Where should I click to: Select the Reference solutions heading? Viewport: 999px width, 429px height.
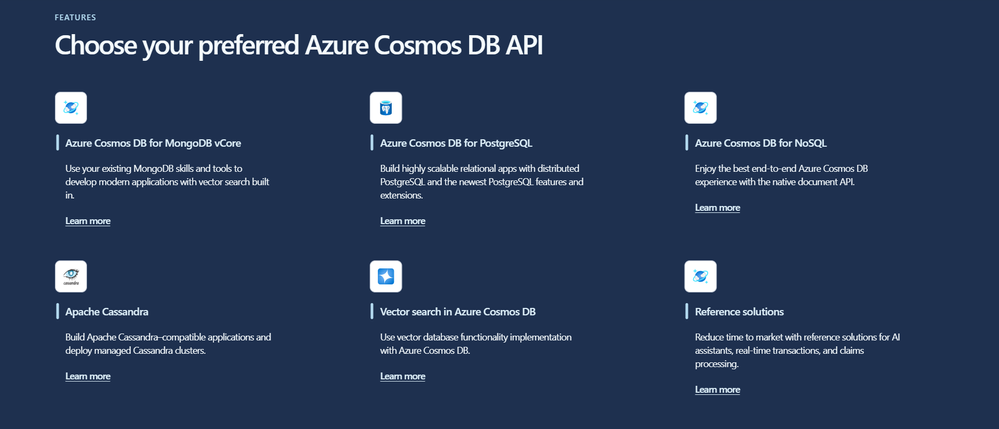pos(739,312)
